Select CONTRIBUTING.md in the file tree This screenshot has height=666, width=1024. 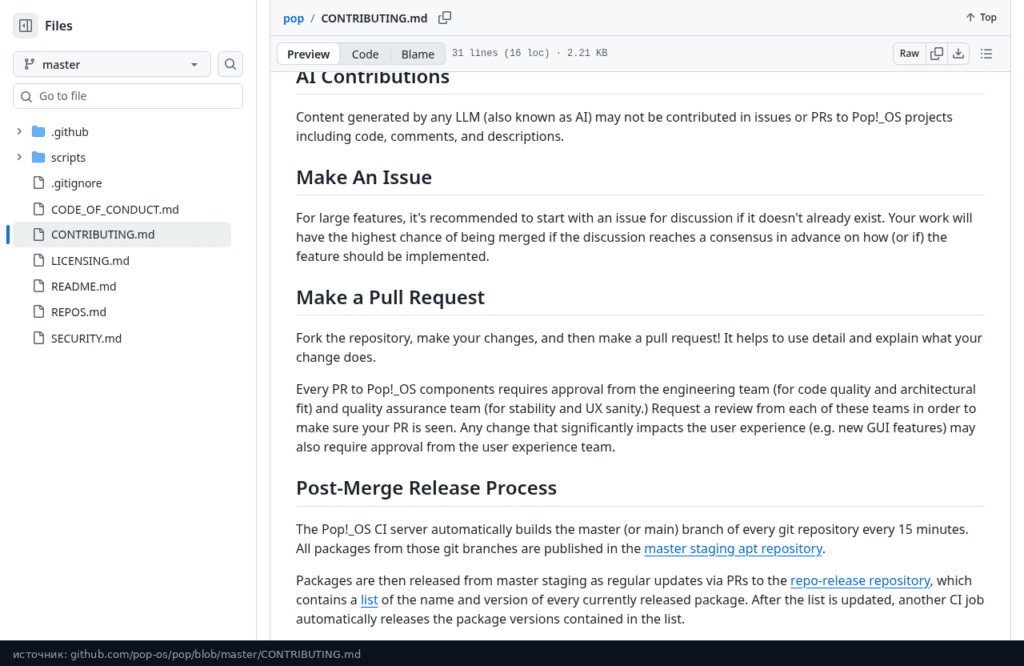(121, 234)
